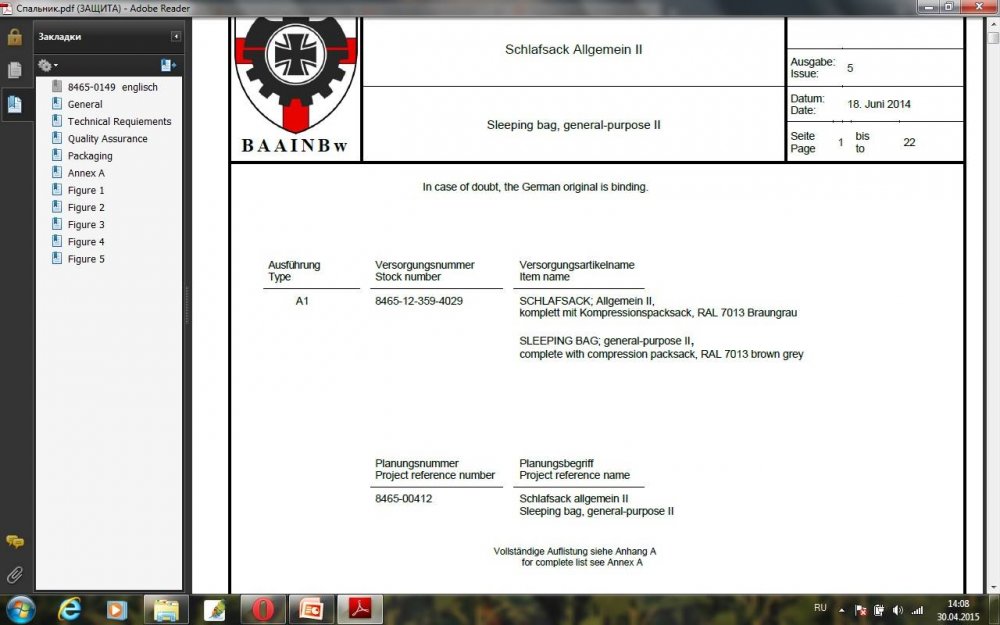Click 'for complete list see Annex A'

[x=582, y=562]
